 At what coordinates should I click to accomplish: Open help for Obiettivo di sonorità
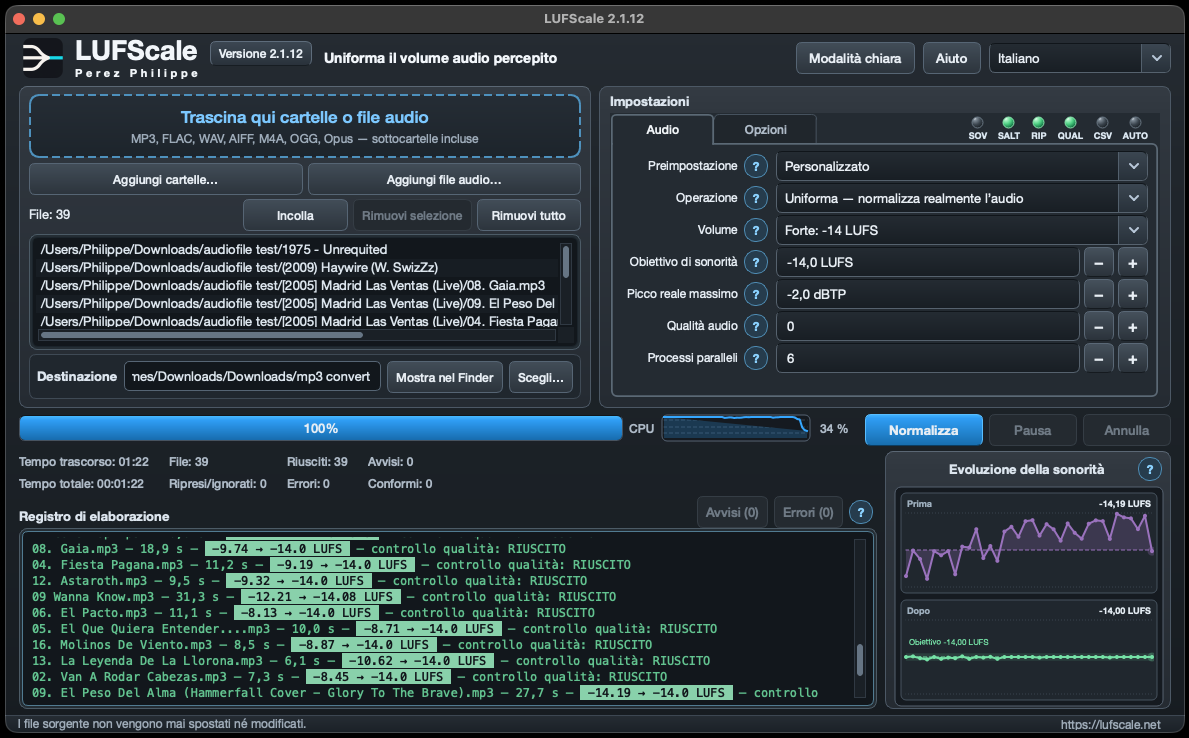click(755, 262)
